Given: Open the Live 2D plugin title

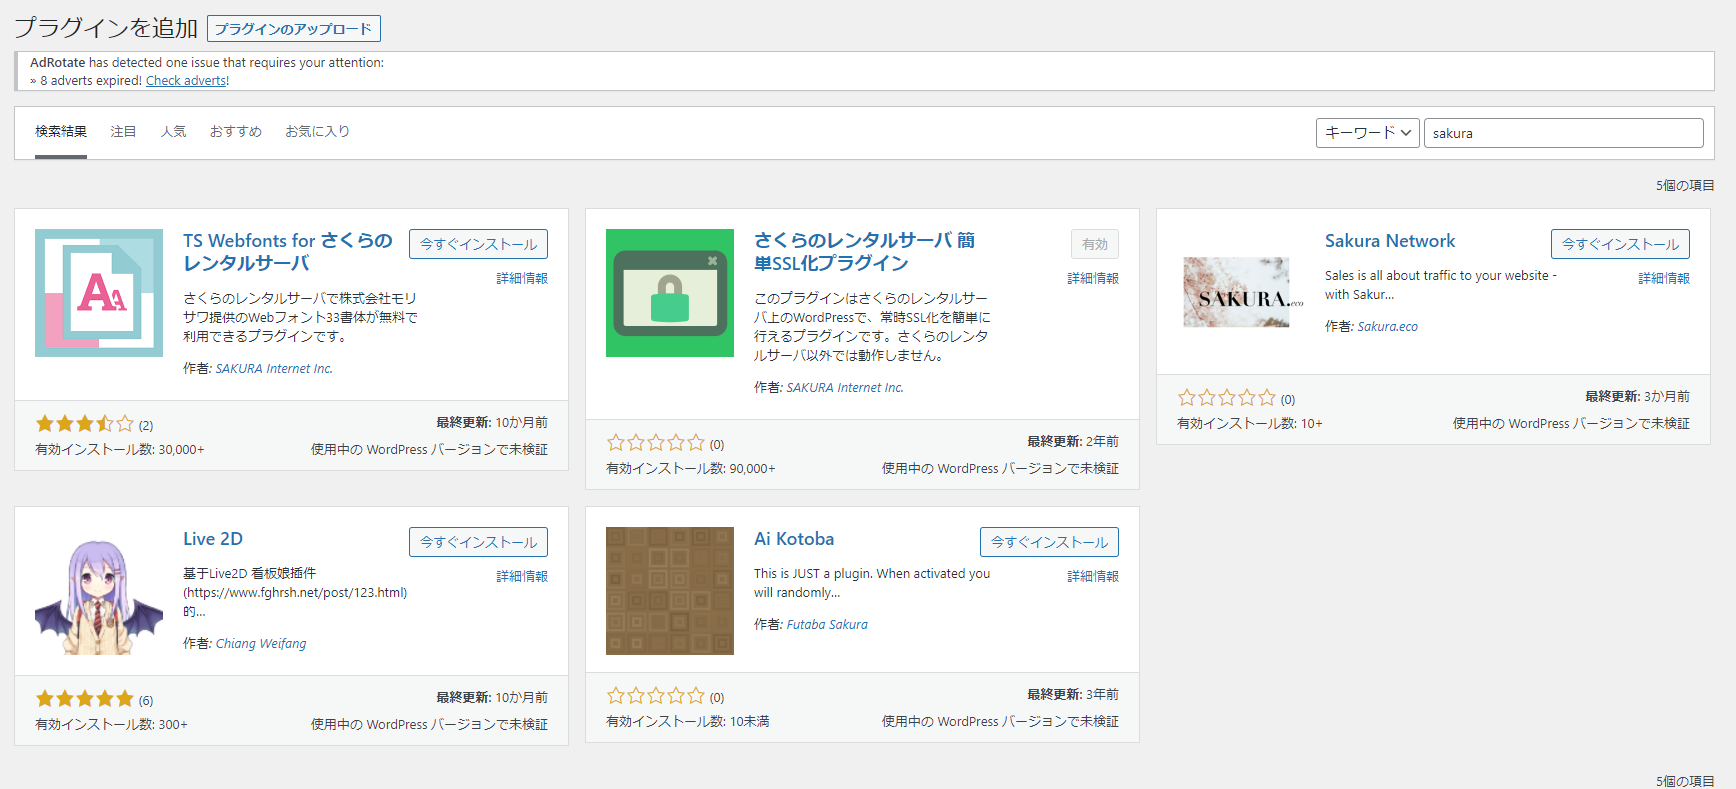Looking at the screenshot, I should click(213, 539).
